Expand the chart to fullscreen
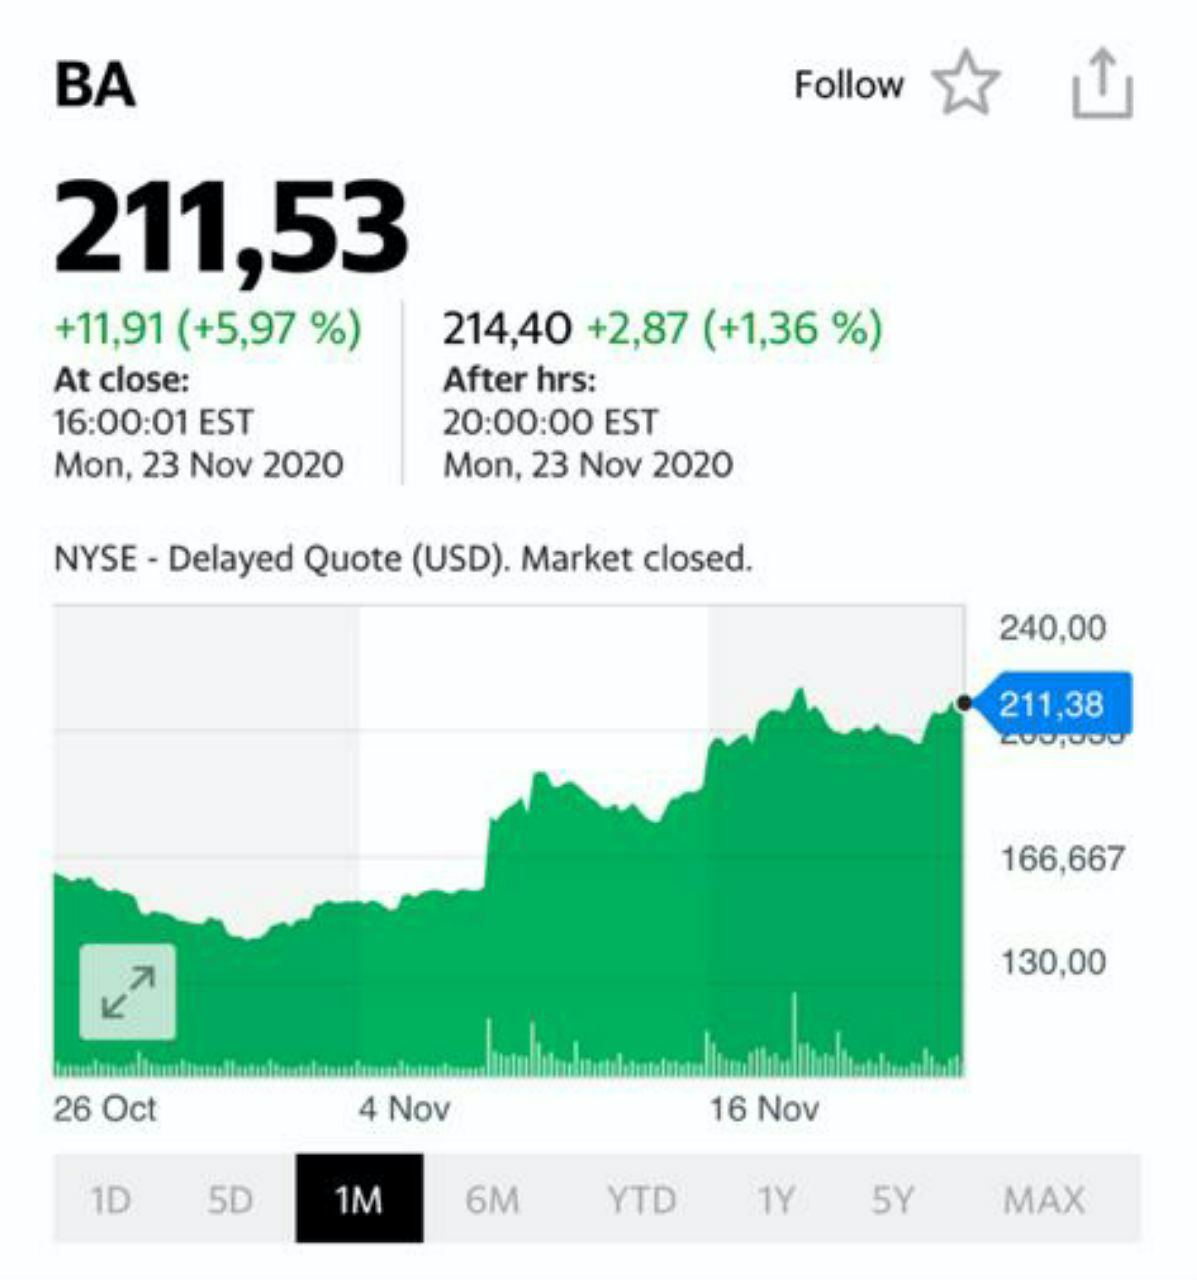The image size is (1197, 1280). [x=128, y=991]
